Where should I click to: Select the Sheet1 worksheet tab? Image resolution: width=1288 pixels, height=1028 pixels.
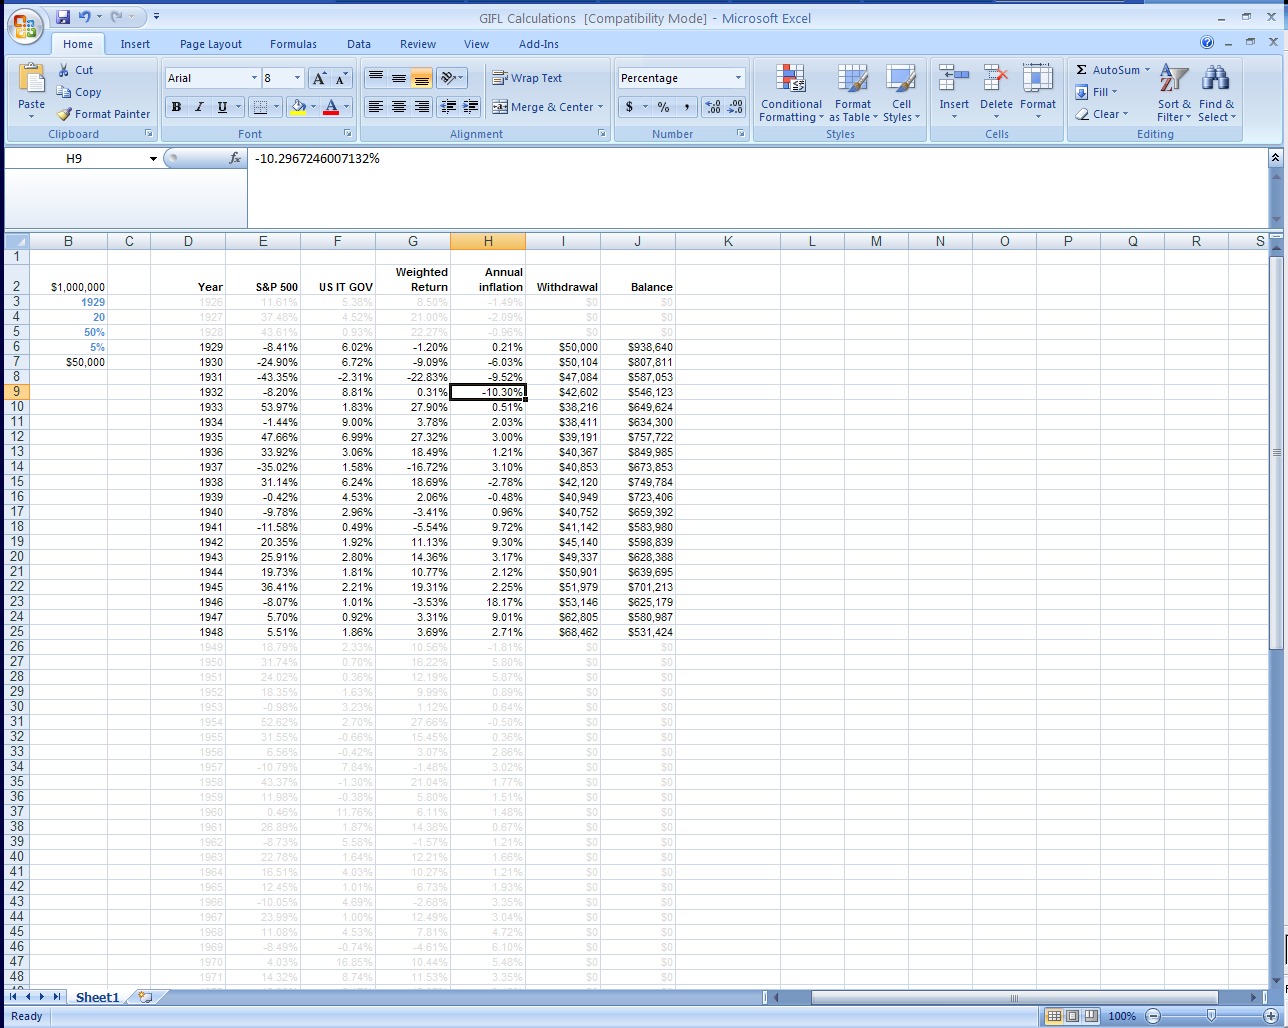point(97,997)
